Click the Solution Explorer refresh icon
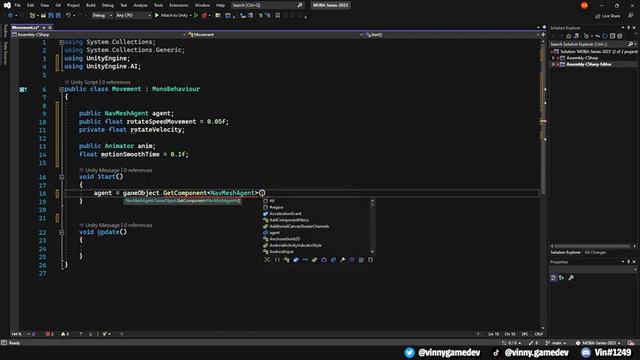Screen dimensions: 640x360 (x=605, y=36)
